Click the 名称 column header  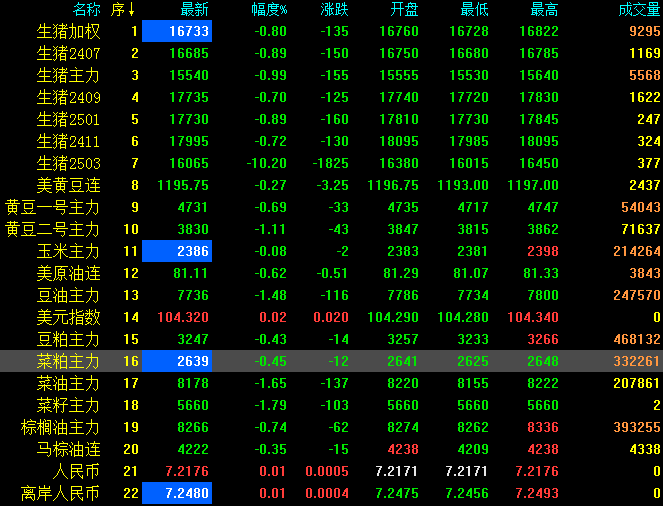87,10
